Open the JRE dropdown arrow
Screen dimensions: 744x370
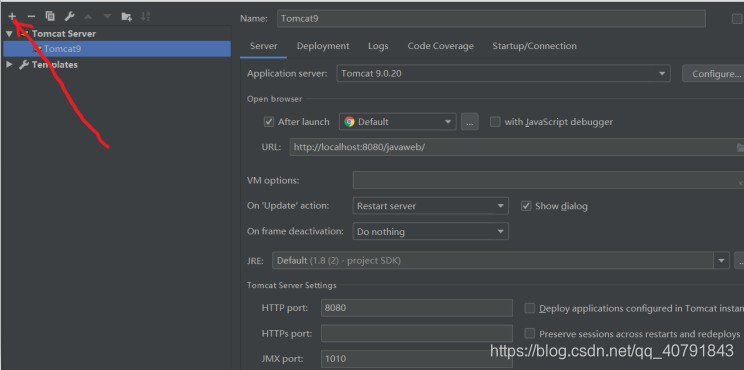[722, 260]
